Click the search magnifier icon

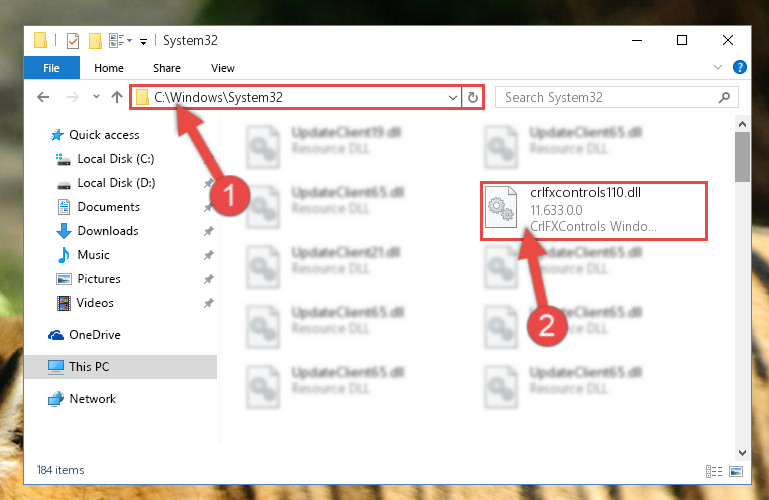pos(724,98)
